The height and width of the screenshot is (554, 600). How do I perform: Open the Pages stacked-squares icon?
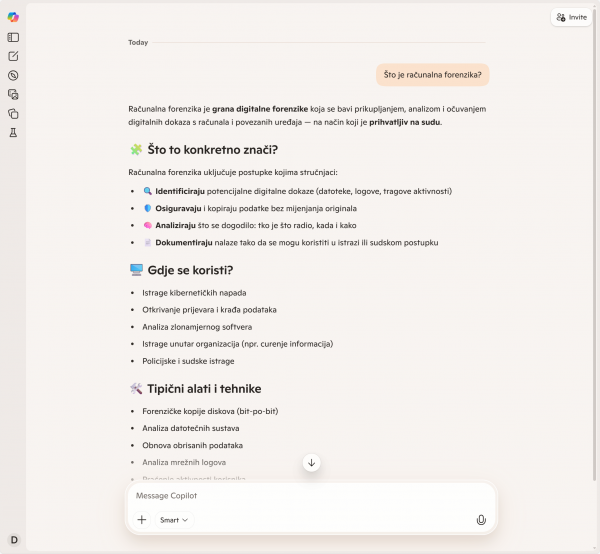[13, 113]
